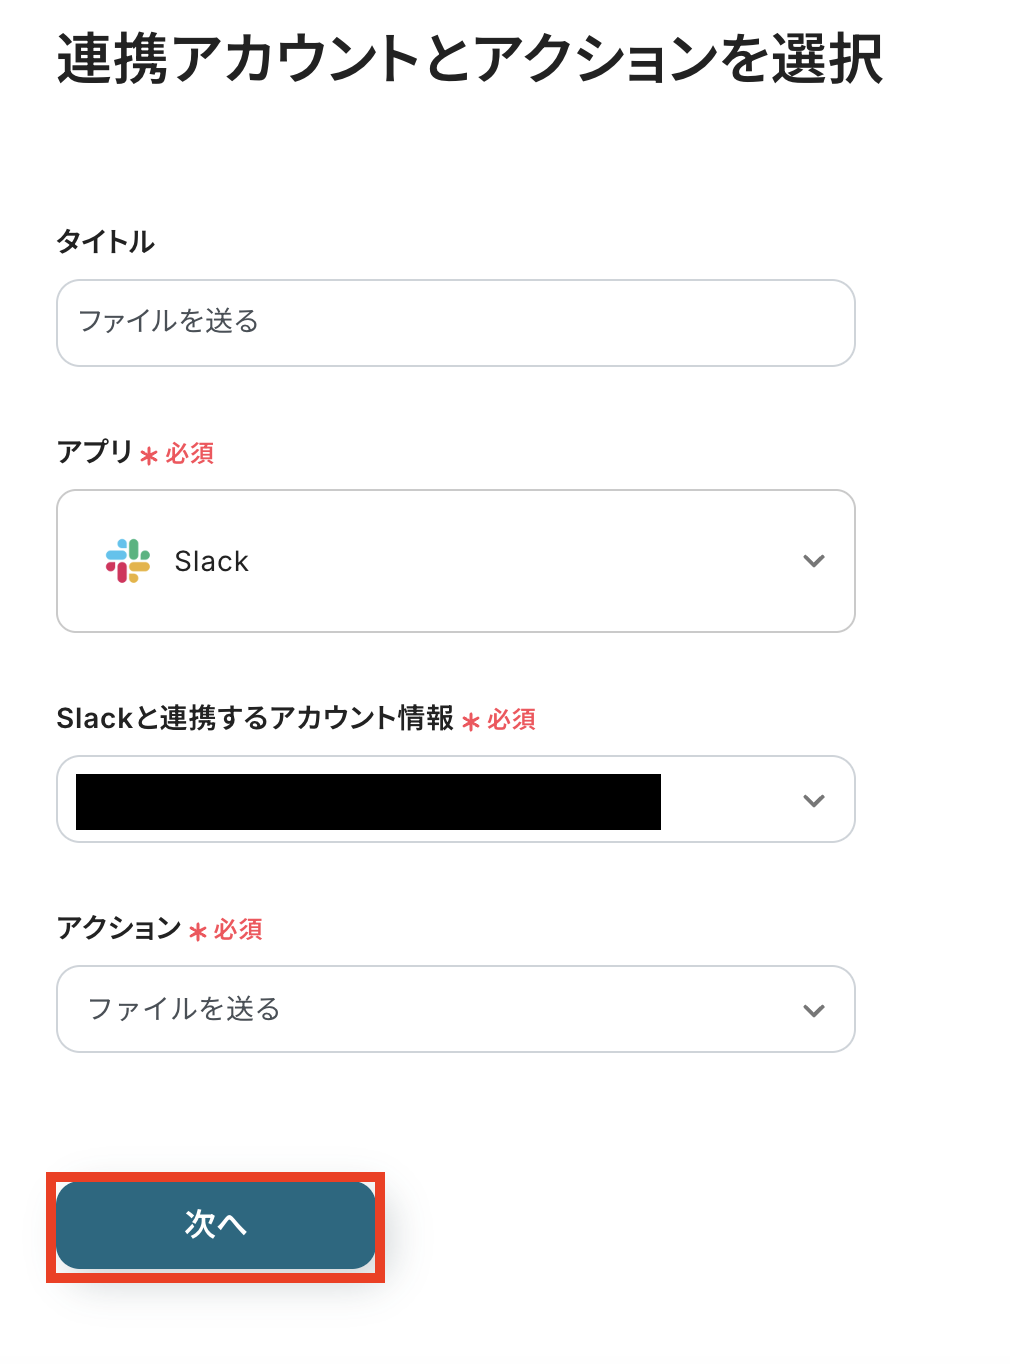Viewport: 1010px width, 1364px height.
Task: Click the Slack logo icon
Action: (x=128, y=561)
